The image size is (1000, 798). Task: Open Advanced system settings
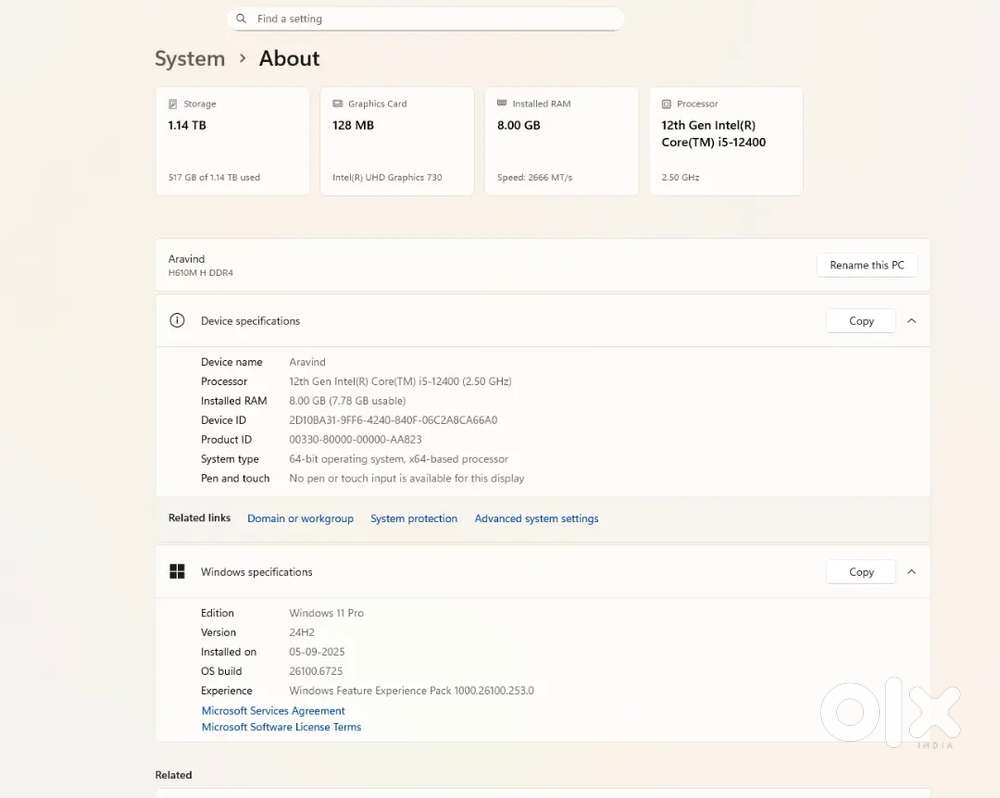coord(536,519)
